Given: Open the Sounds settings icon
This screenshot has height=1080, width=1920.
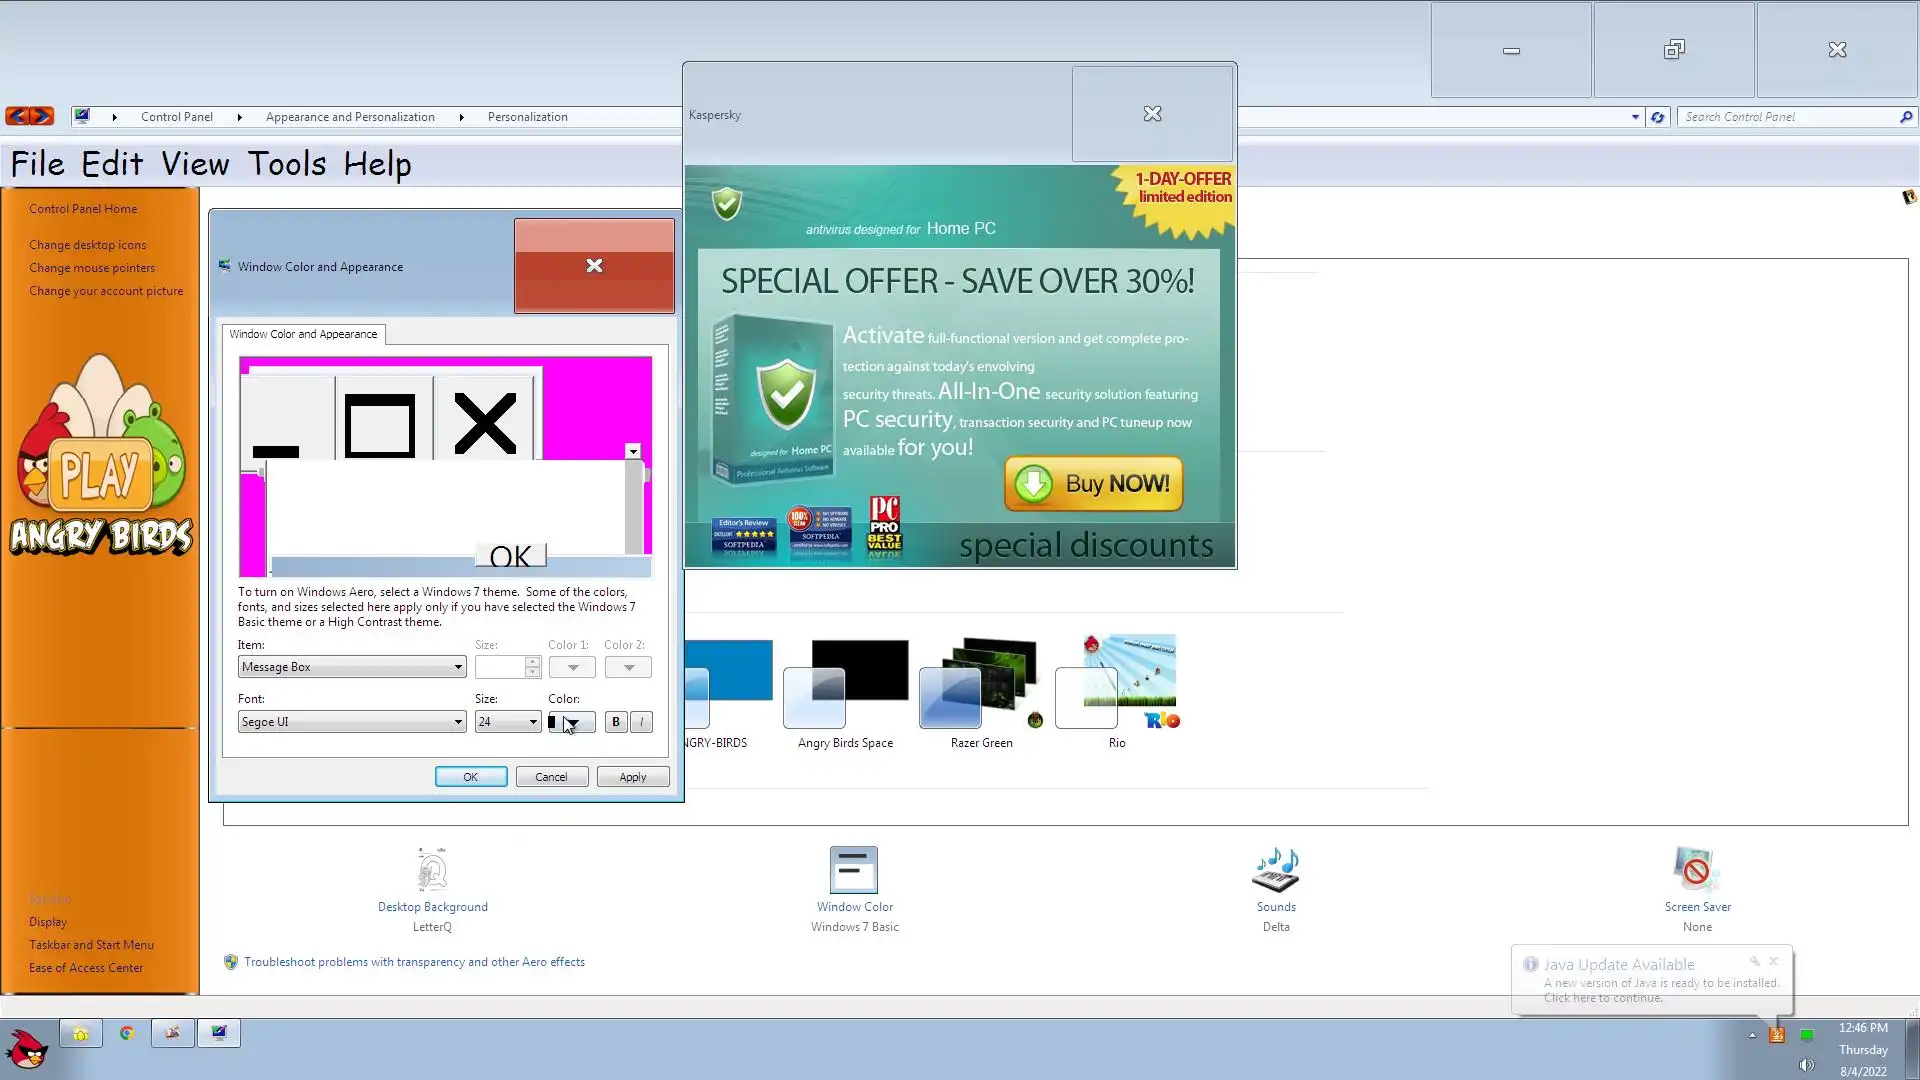Looking at the screenshot, I should 1275,872.
